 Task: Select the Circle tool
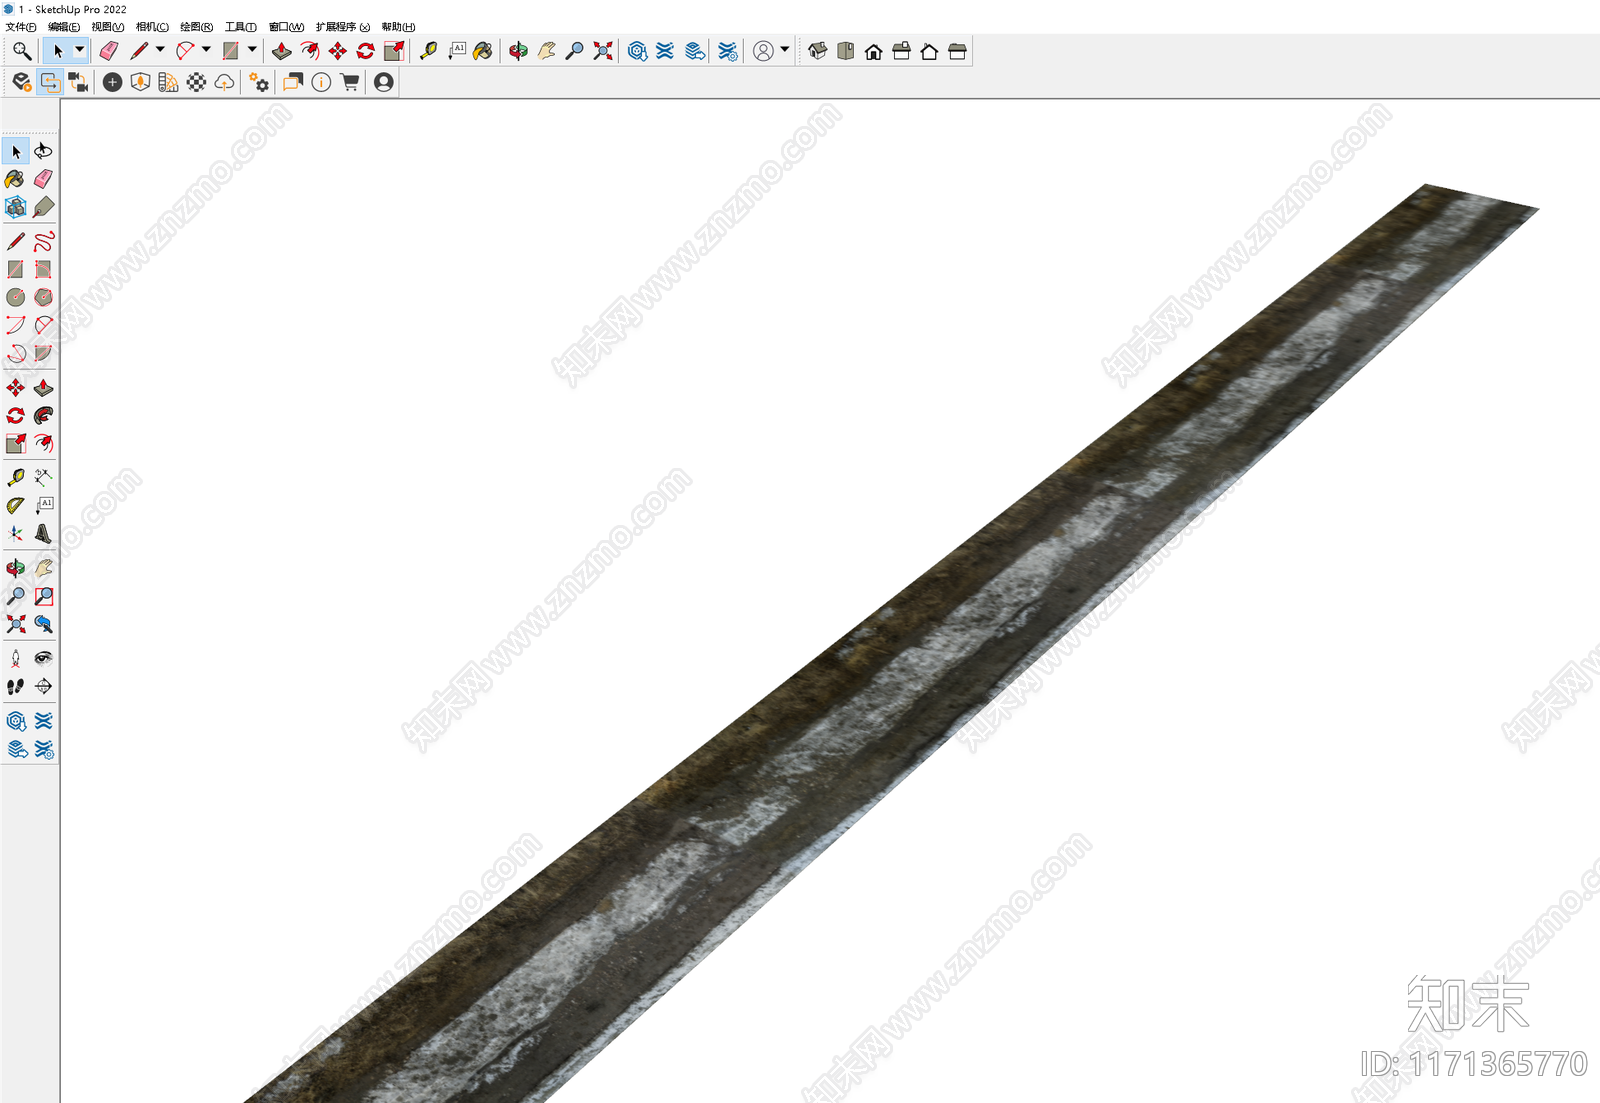point(16,297)
